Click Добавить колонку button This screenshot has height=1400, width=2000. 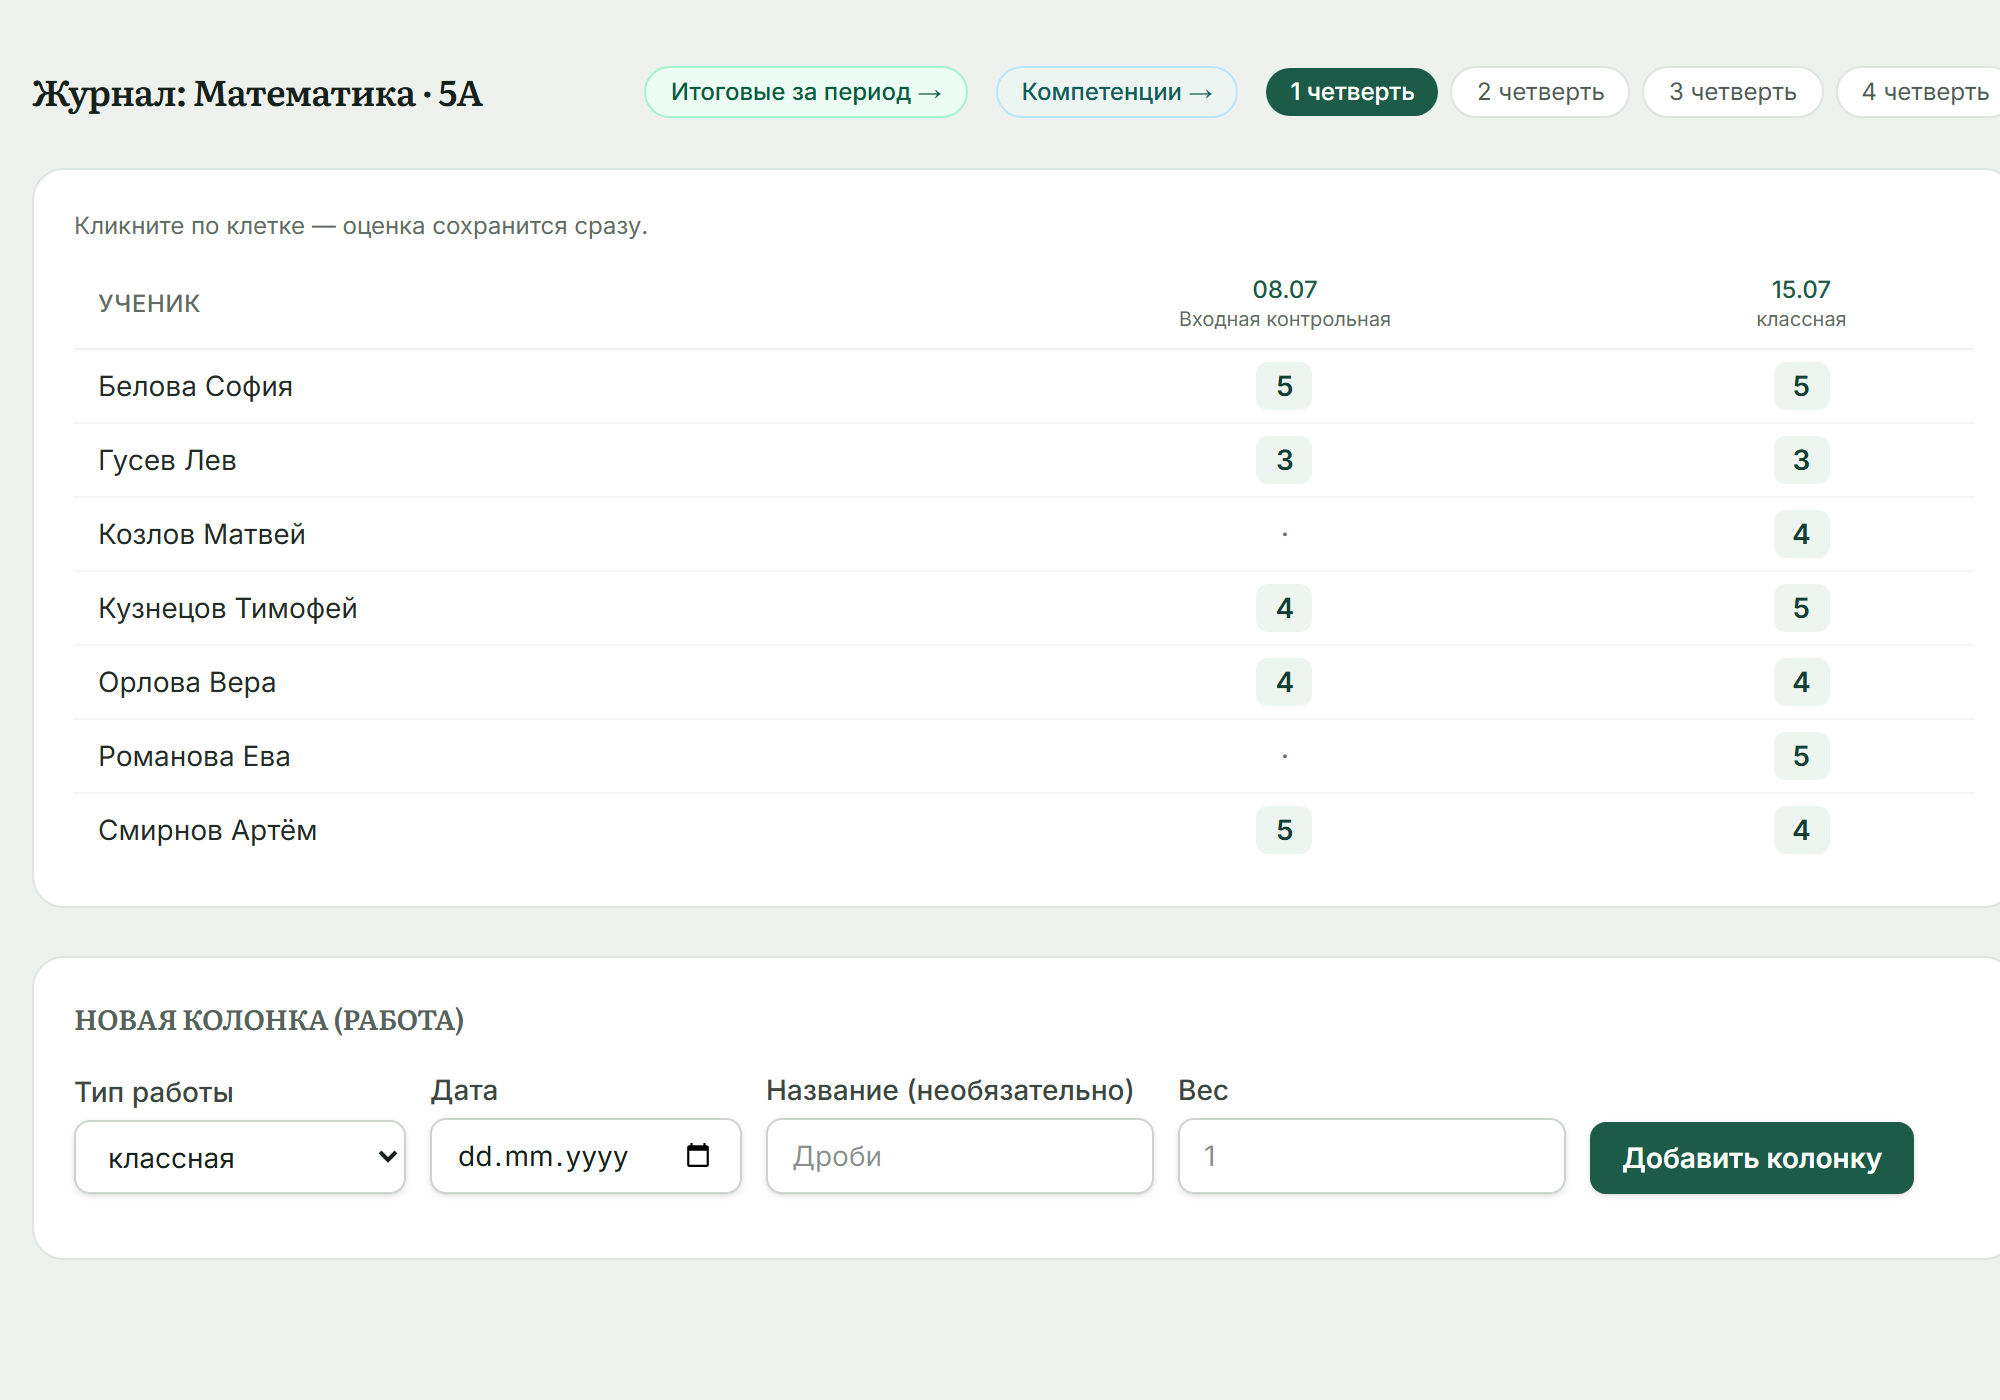tap(1751, 1157)
